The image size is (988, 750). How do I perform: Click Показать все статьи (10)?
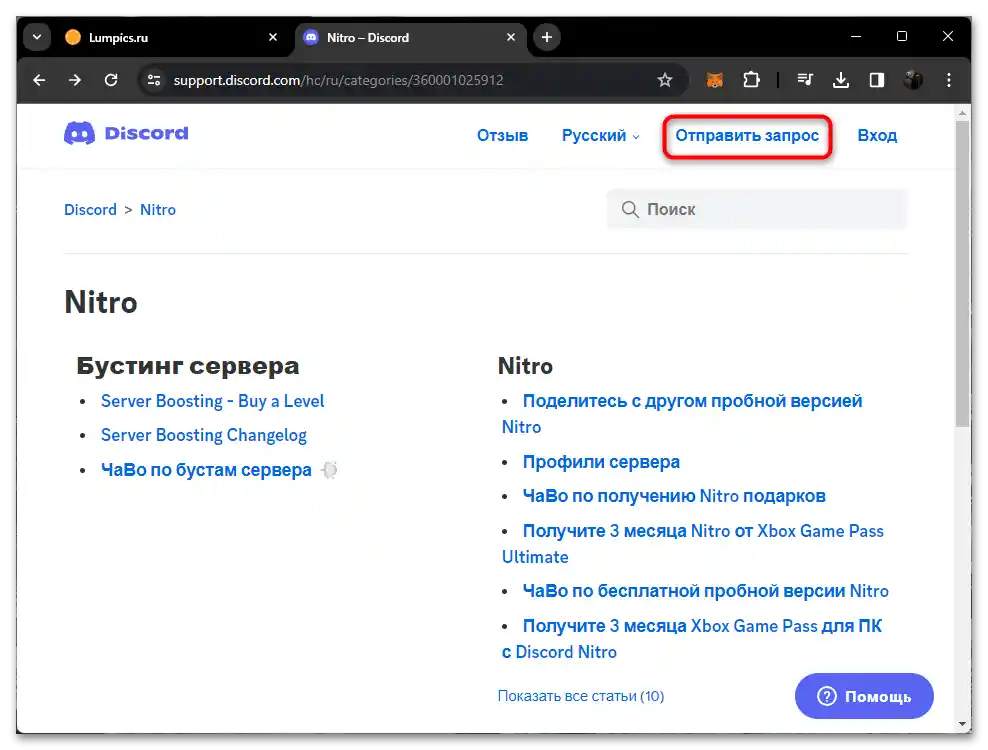pyautogui.click(x=581, y=695)
